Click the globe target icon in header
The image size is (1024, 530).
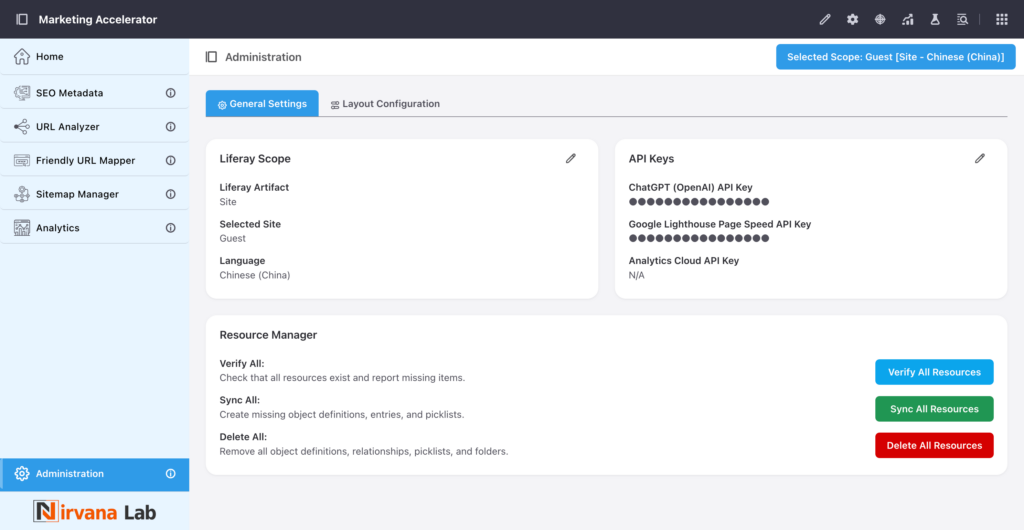pyautogui.click(x=880, y=19)
